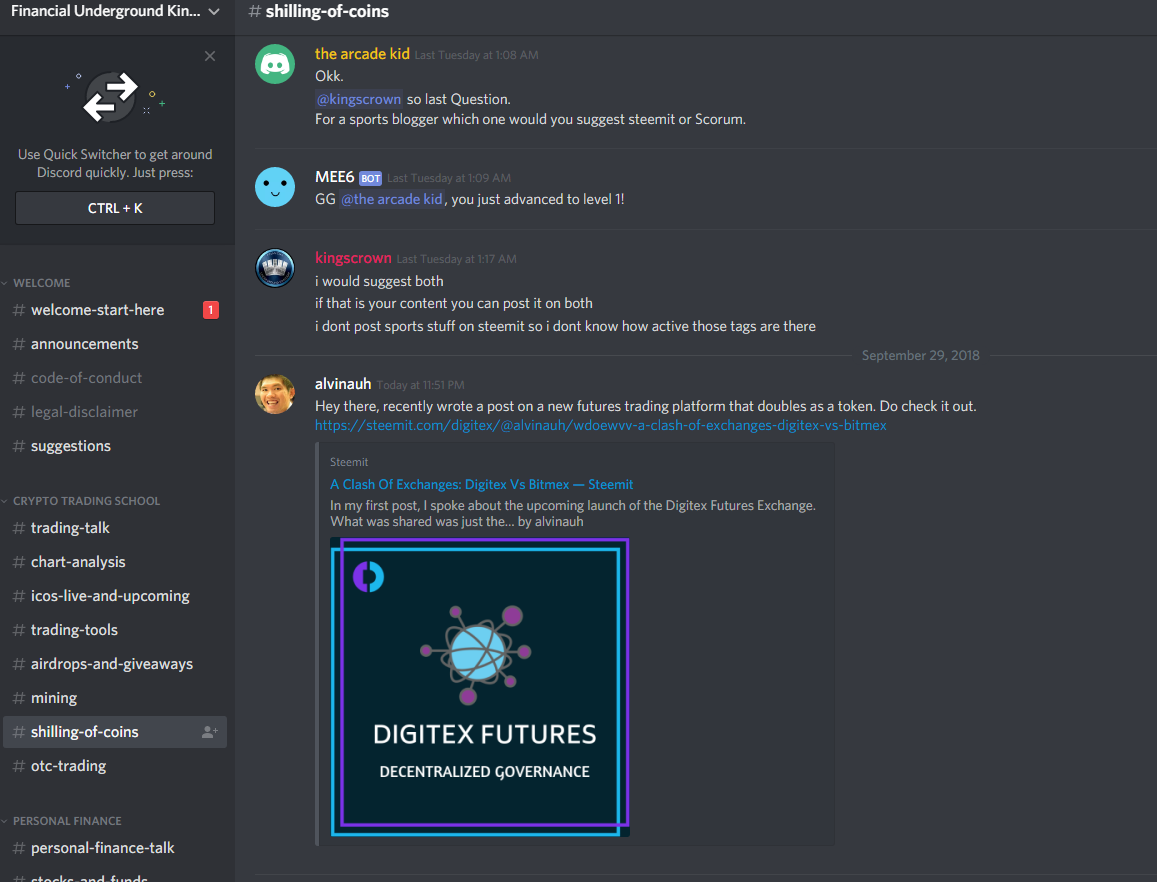Click the Quick Switcher arrows icon
The image size is (1157, 882).
tap(111, 97)
